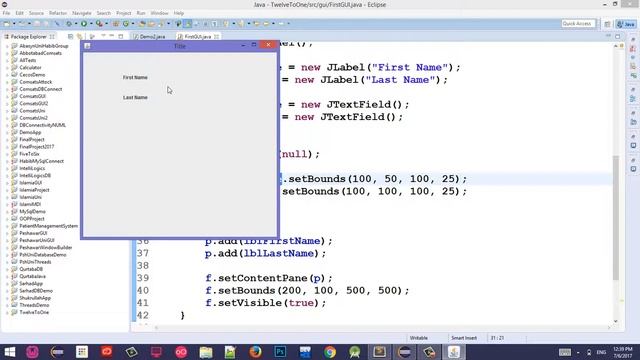Switch to the FirstGUI.java editor tab
The height and width of the screenshot is (360, 640).
coord(197,36)
